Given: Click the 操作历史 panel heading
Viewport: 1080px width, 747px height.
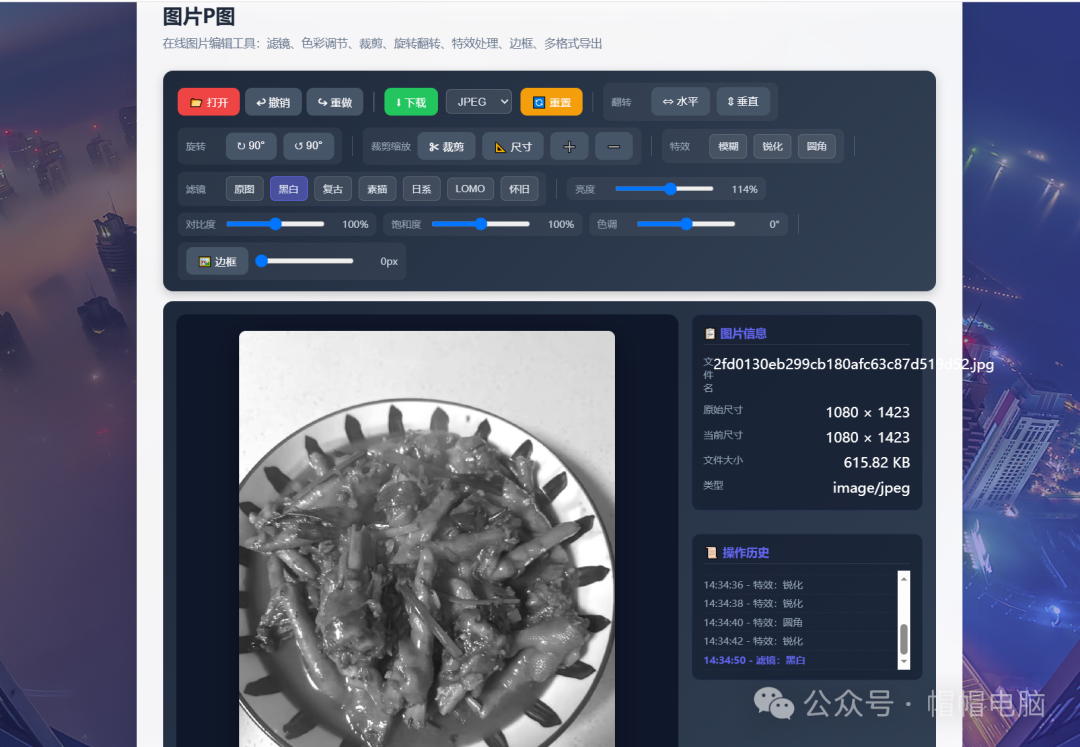Looking at the screenshot, I should pyautogui.click(x=737, y=552).
